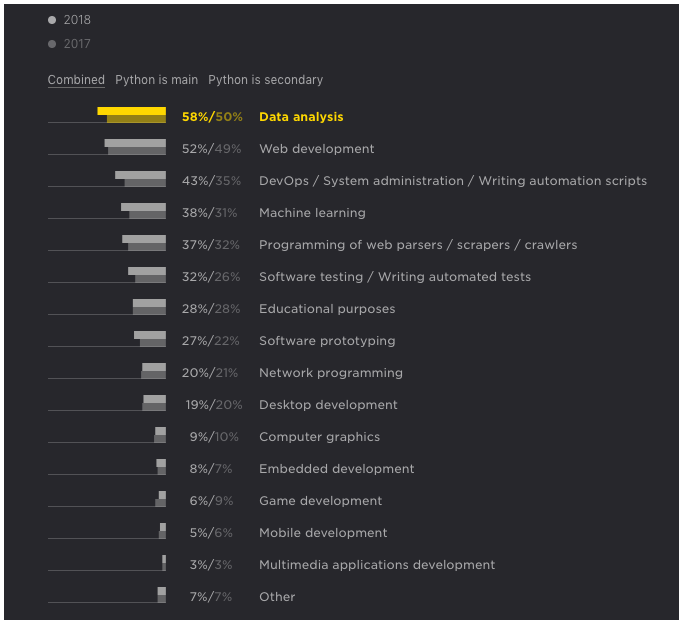The height and width of the screenshot is (625, 686).
Task: Select the Educational purposes bar
Action: 149,307
